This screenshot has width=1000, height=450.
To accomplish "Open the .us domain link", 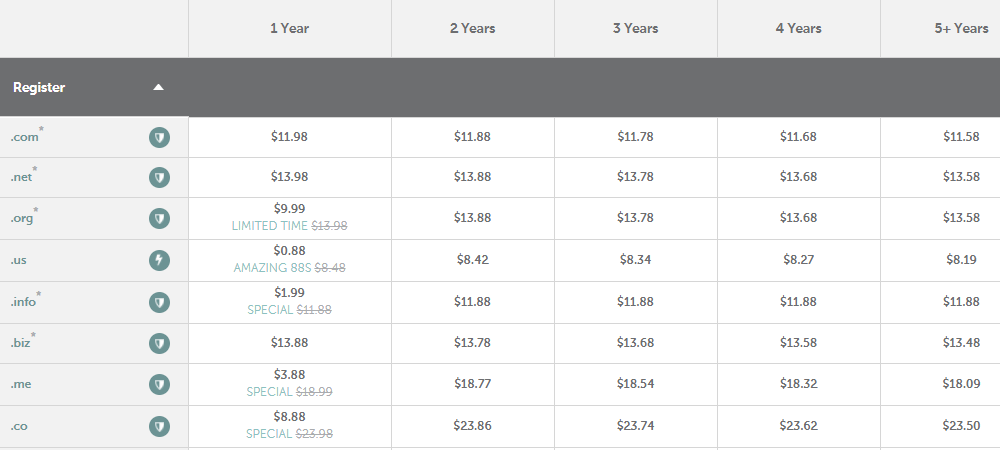I will click(18, 260).
